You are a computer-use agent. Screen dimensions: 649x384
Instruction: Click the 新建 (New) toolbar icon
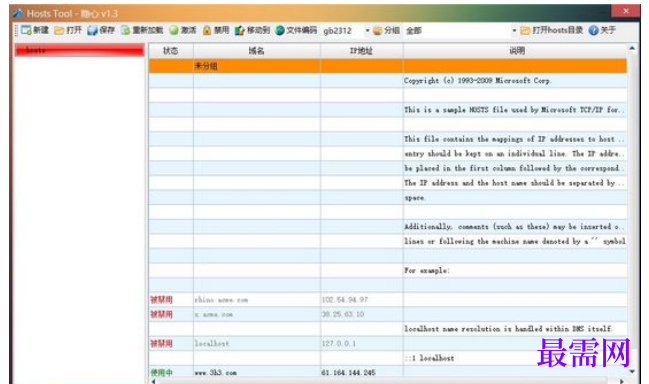tap(26, 30)
